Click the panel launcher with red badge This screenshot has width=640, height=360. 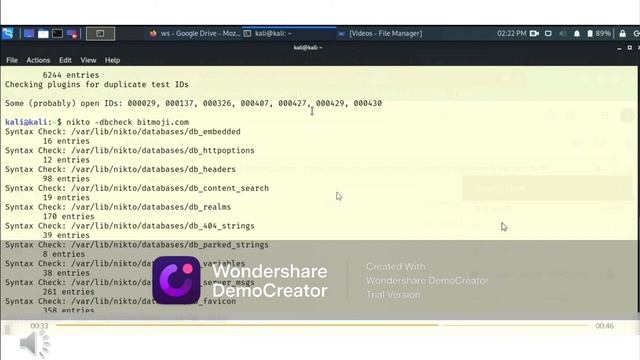pyautogui.click(x=72, y=34)
